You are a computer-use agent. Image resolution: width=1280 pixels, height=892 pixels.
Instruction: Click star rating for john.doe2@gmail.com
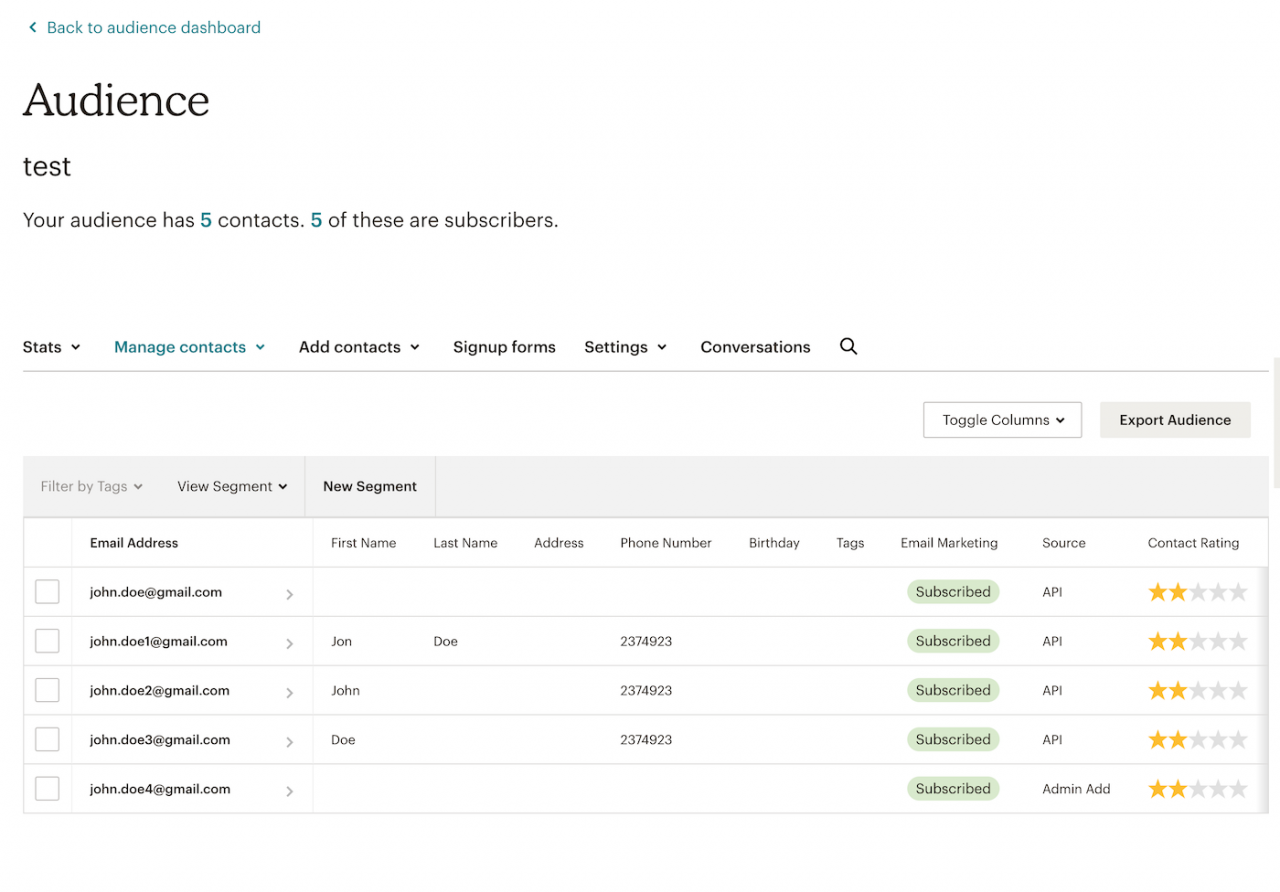click(1197, 690)
